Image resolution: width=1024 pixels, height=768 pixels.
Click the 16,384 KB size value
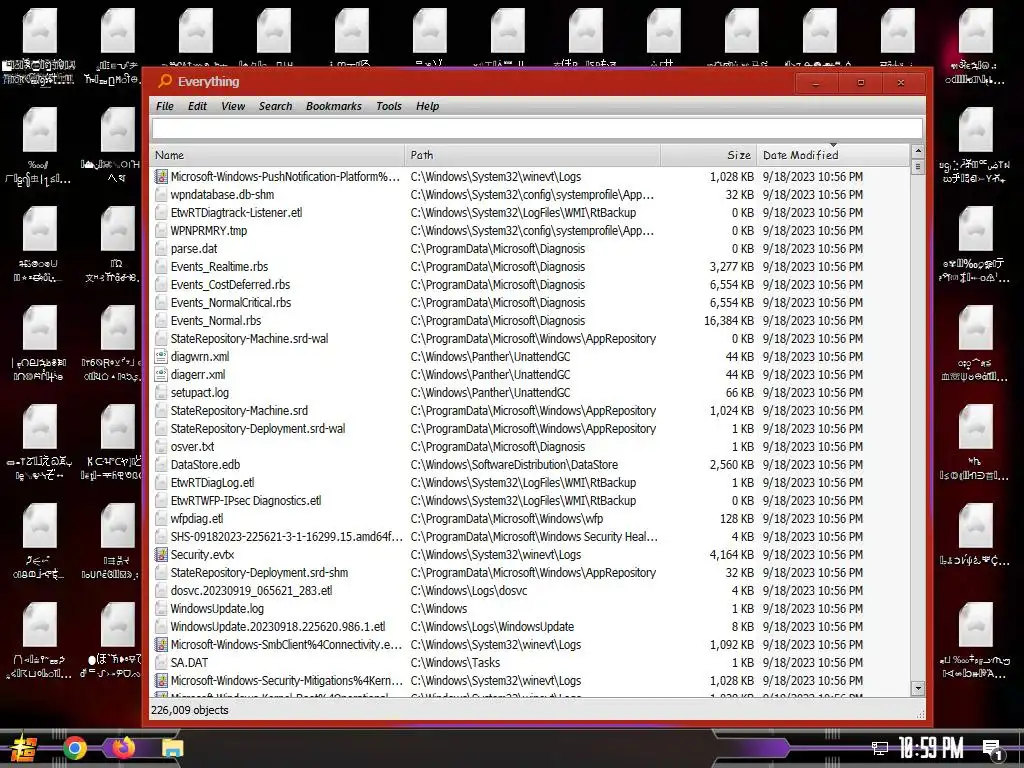pyautogui.click(x=729, y=321)
